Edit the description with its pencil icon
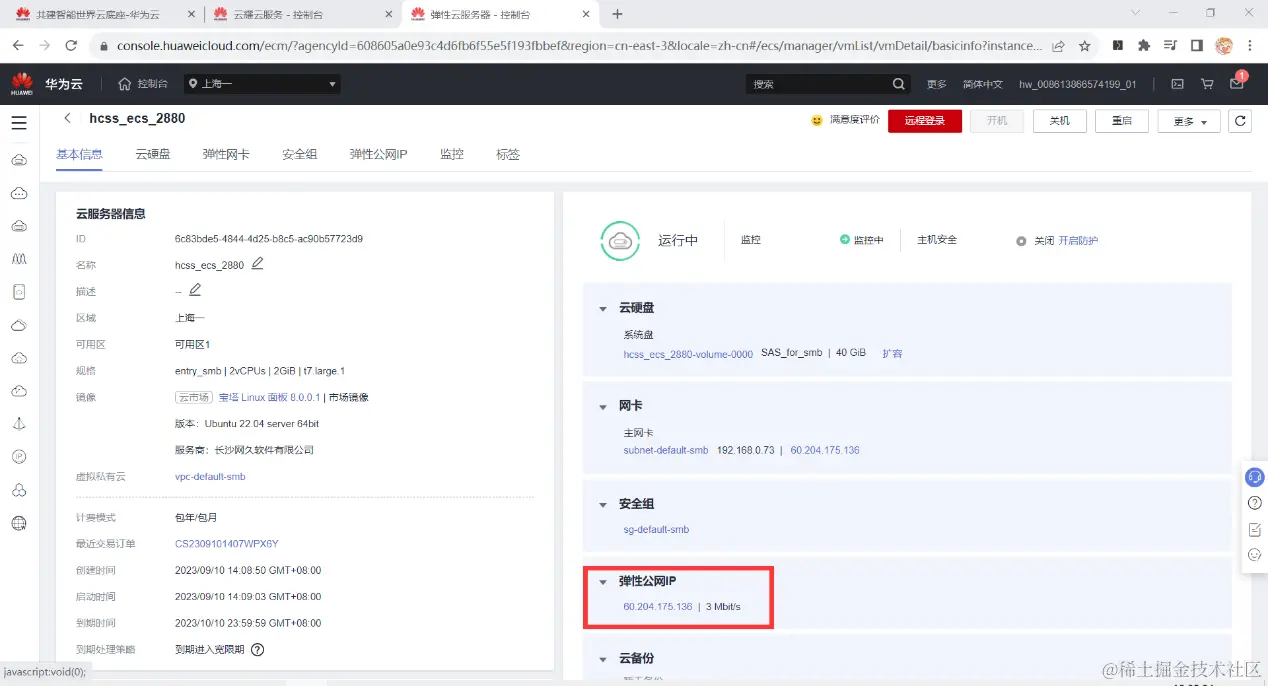Image resolution: width=1268 pixels, height=686 pixels. (195, 290)
